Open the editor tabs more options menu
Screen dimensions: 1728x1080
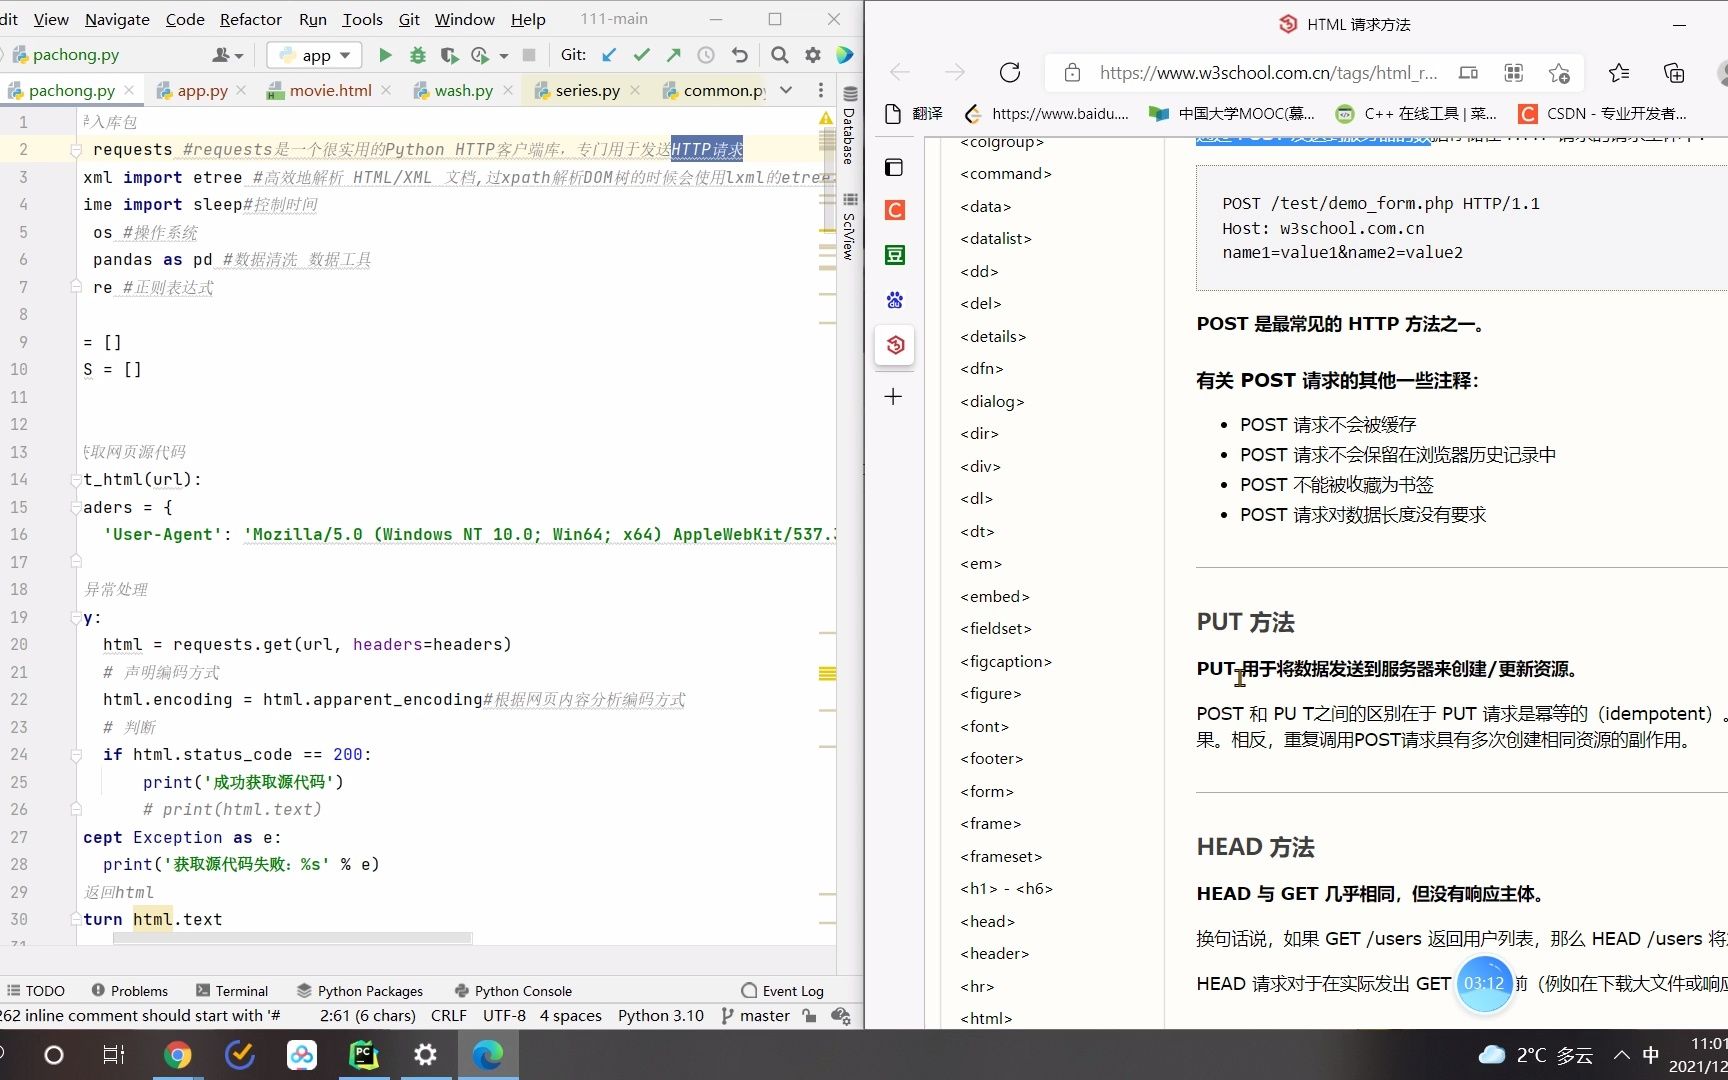(821, 90)
